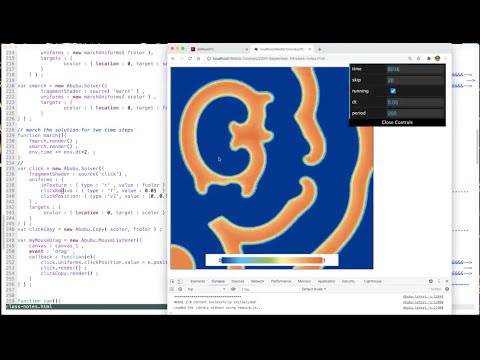480x360 pixels.
Task: Click the time value field
Action: tap(415, 69)
